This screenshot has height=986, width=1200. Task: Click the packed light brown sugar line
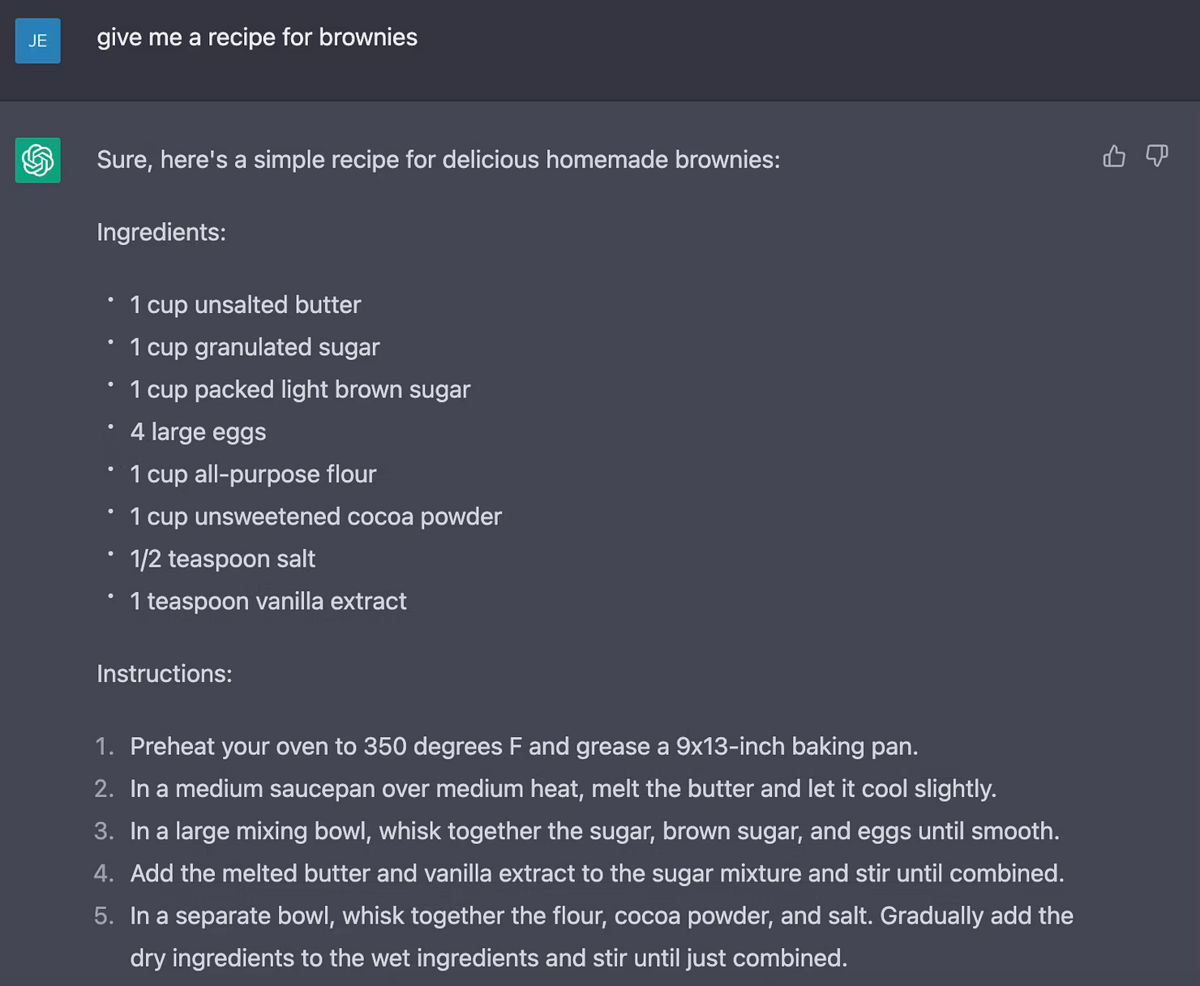pyautogui.click(x=299, y=389)
